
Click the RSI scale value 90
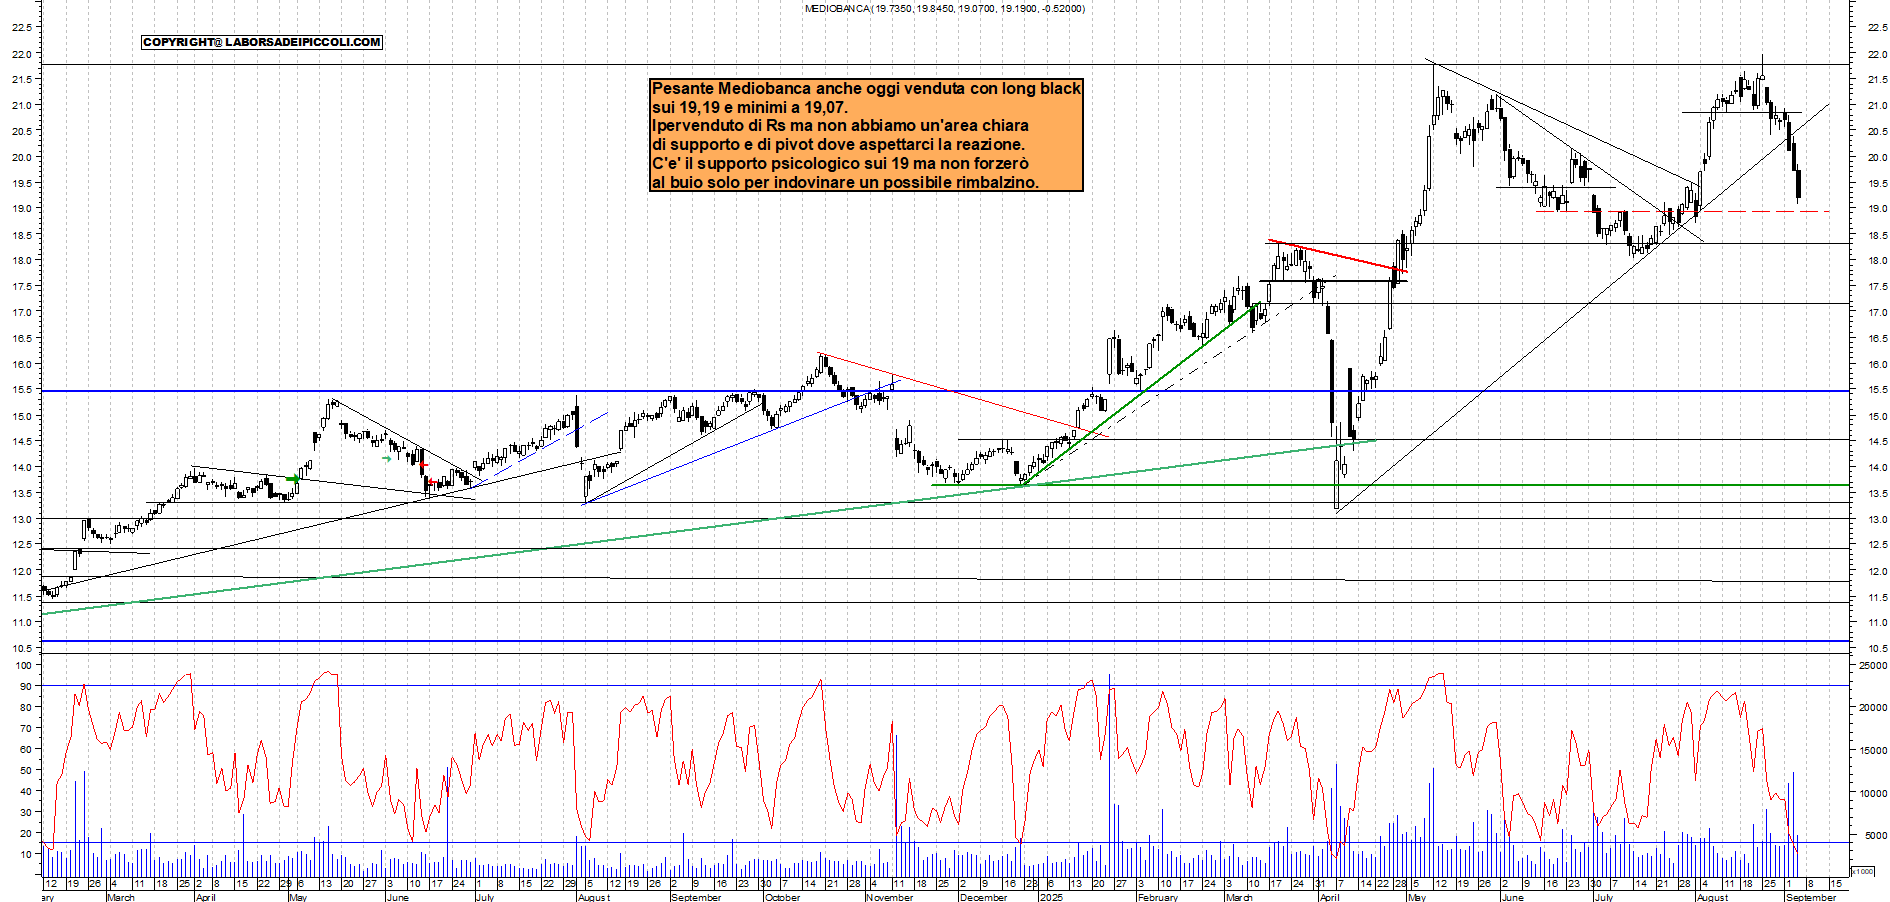(x=26, y=686)
